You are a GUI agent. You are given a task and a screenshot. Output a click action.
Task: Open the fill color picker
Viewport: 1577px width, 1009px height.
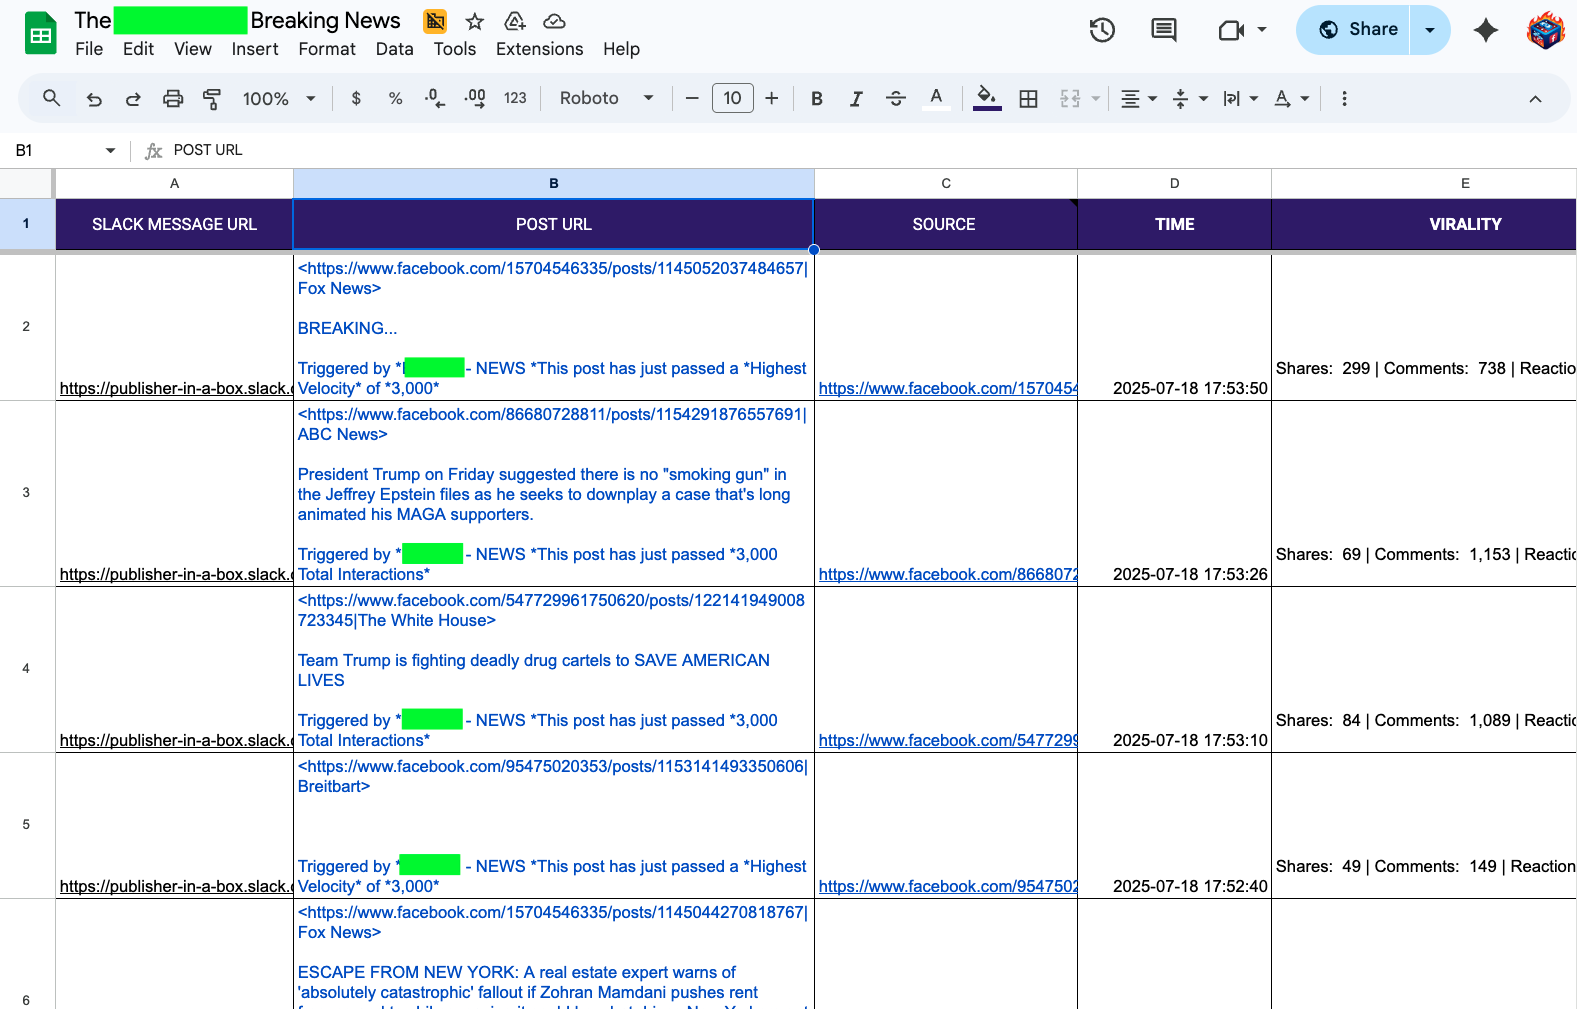coord(987,98)
